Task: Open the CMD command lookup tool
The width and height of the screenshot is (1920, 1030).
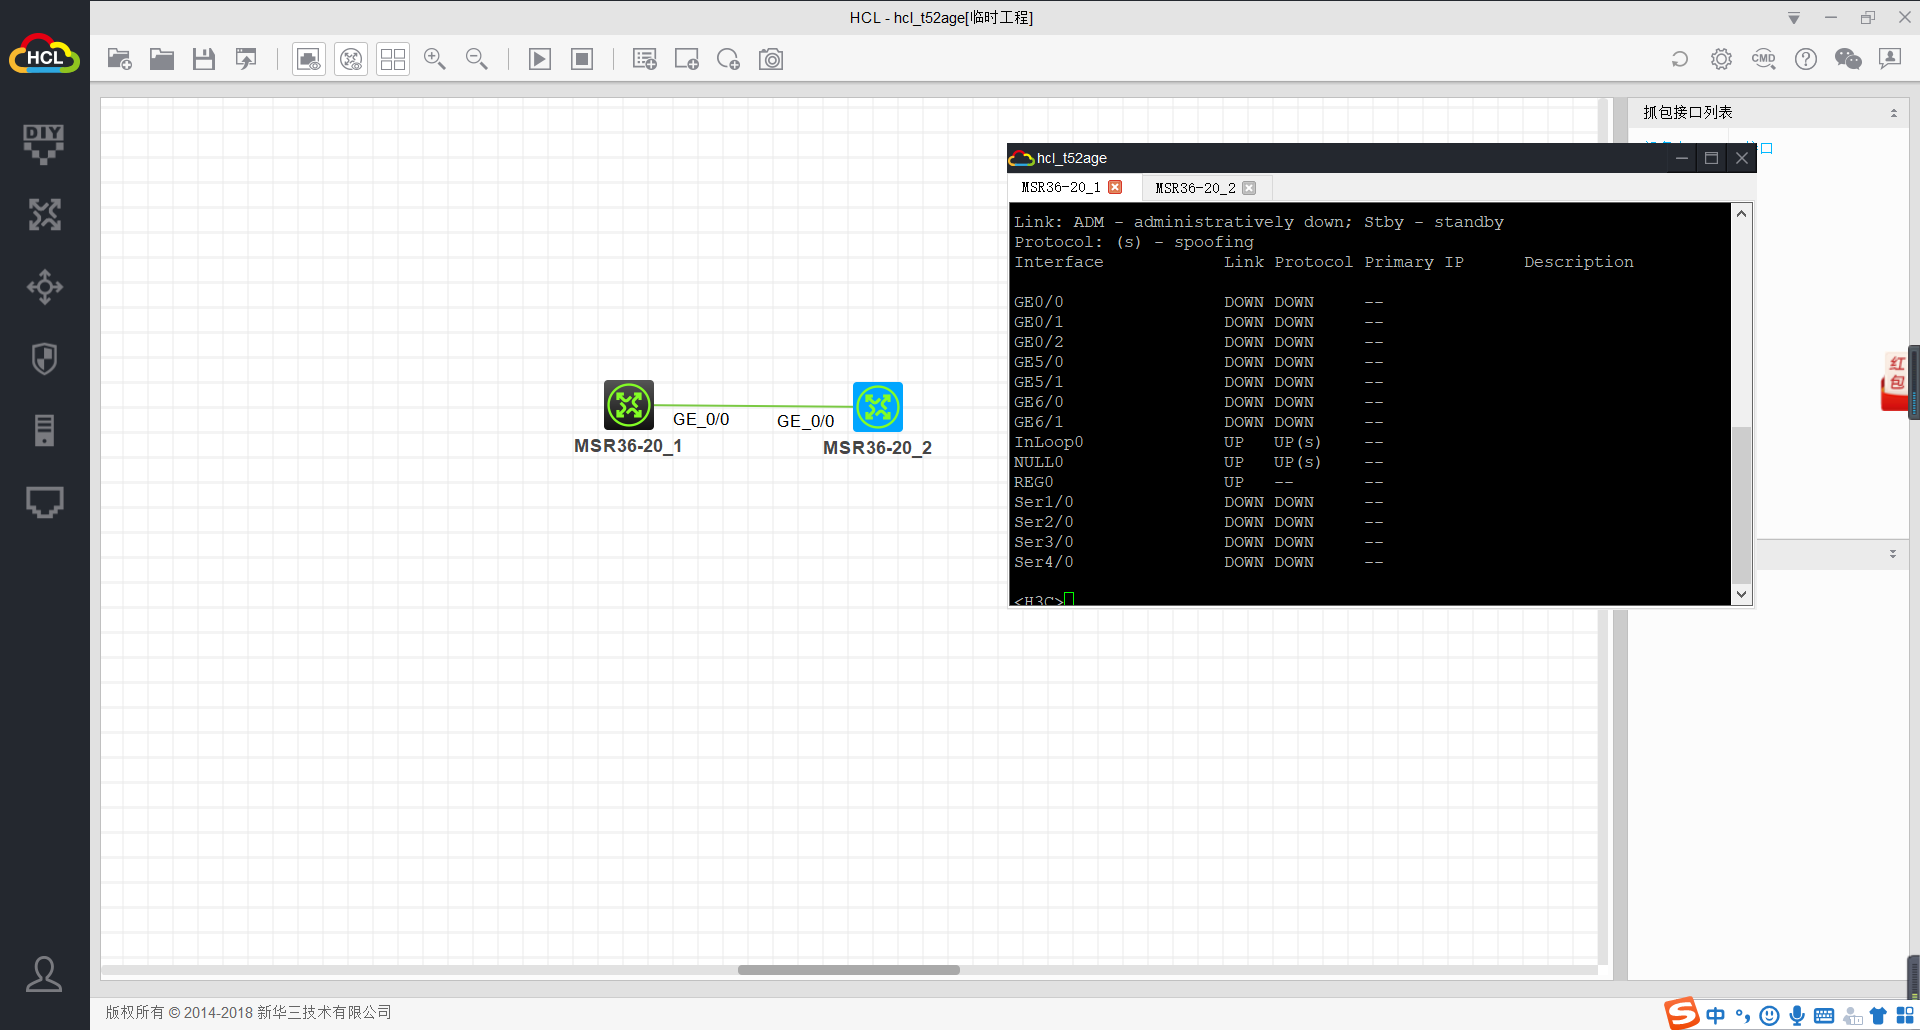Action: tap(1763, 60)
